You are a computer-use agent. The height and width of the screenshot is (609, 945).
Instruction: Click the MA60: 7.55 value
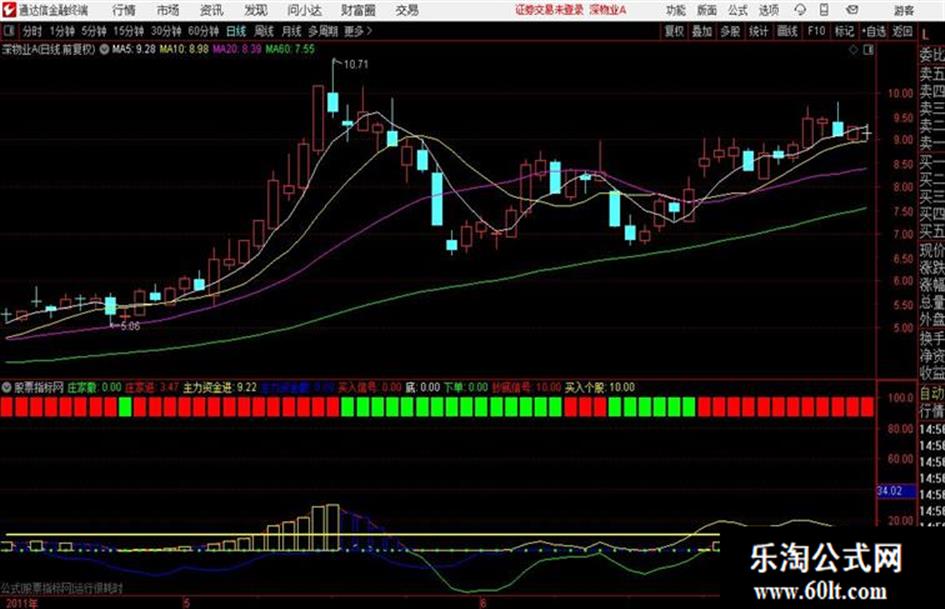(290, 49)
